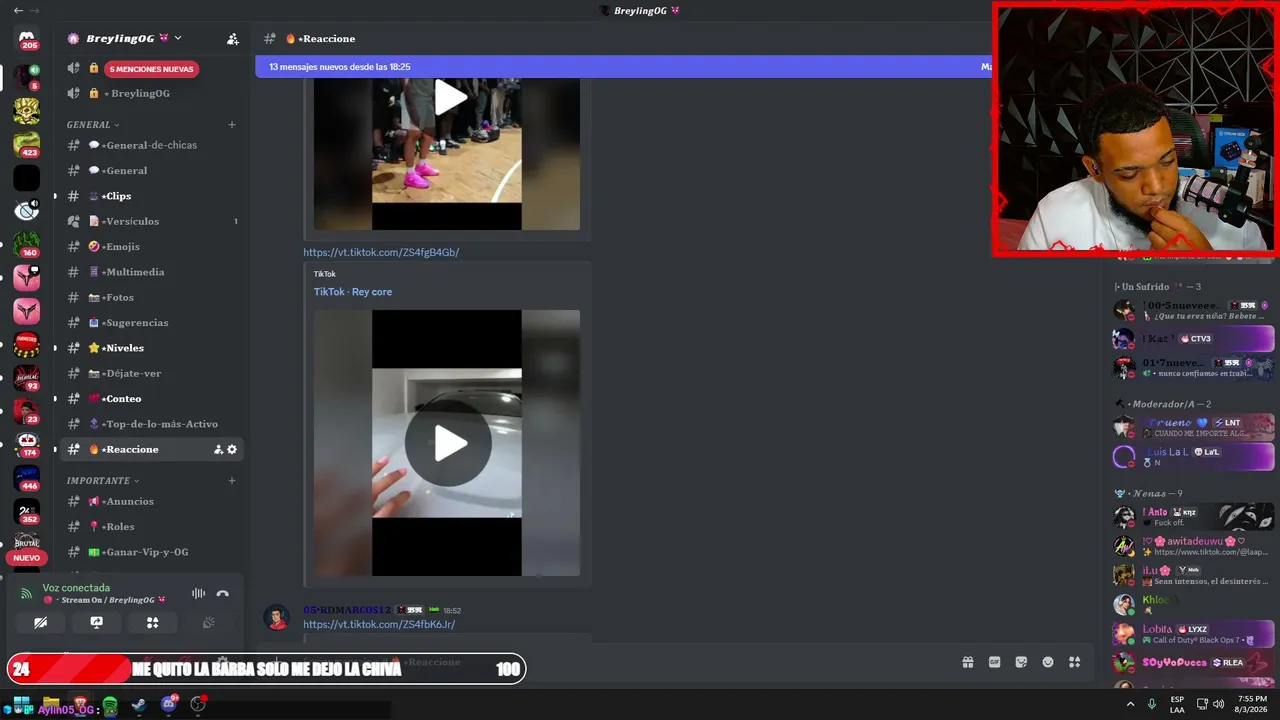The height and width of the screenshot is (720, 1280).
Task: Open the server with 423 badge
Action: [x=27, y=144]
